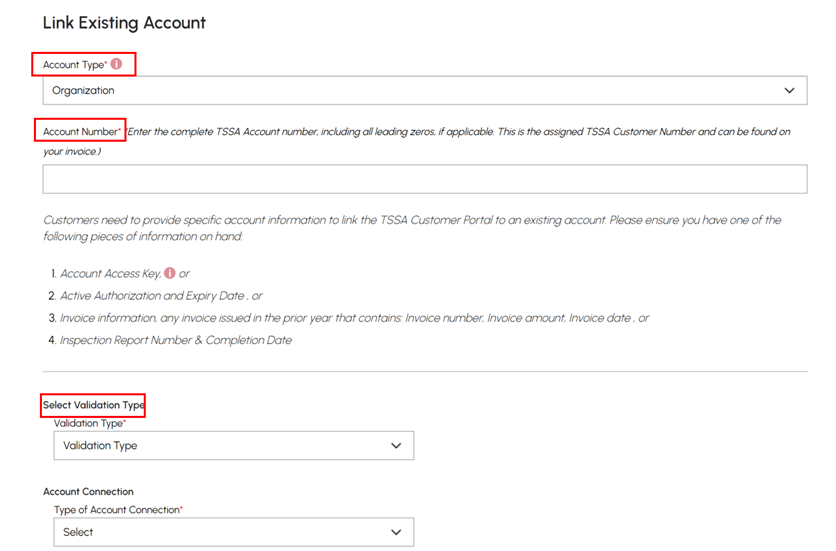Click the italic hint about TSSA Account number
836x551 pixels.
click(416, 141)
